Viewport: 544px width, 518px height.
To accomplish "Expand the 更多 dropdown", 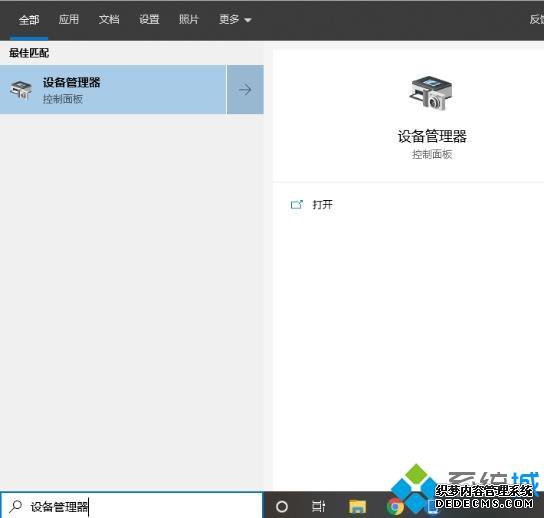I will (235, 20).
